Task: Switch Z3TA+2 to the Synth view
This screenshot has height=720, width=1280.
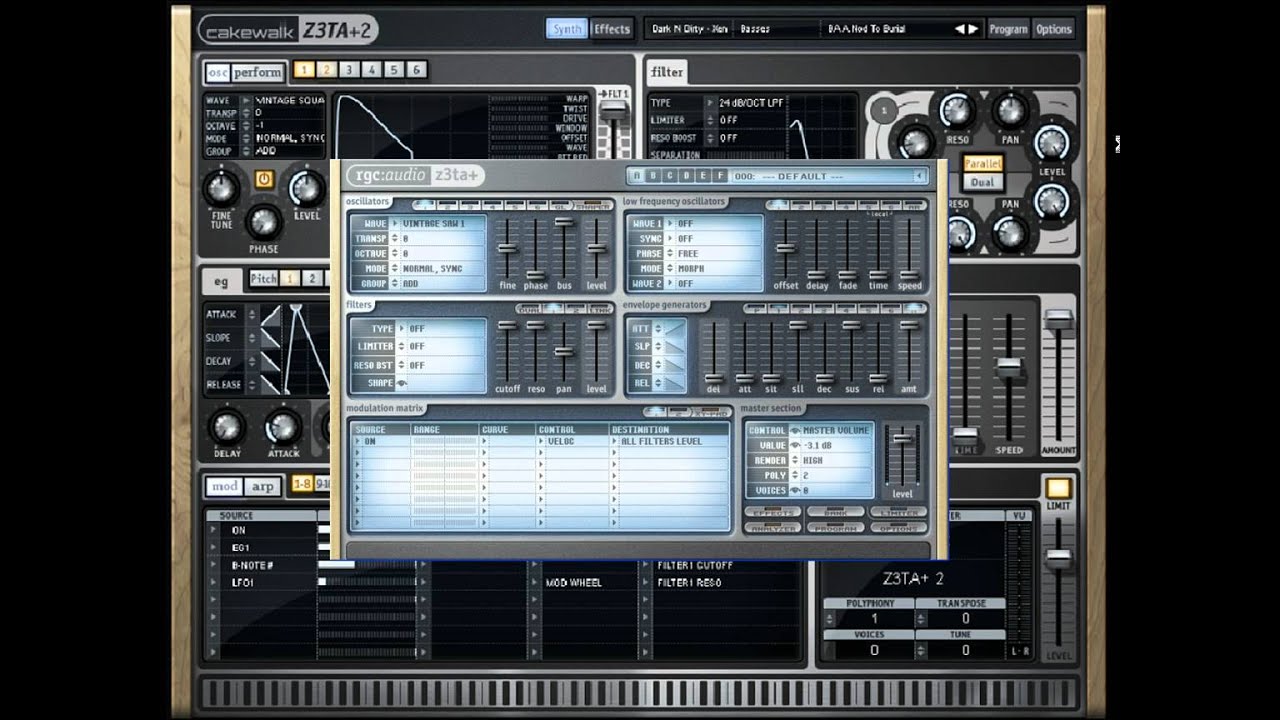Action: pos(567,29)
